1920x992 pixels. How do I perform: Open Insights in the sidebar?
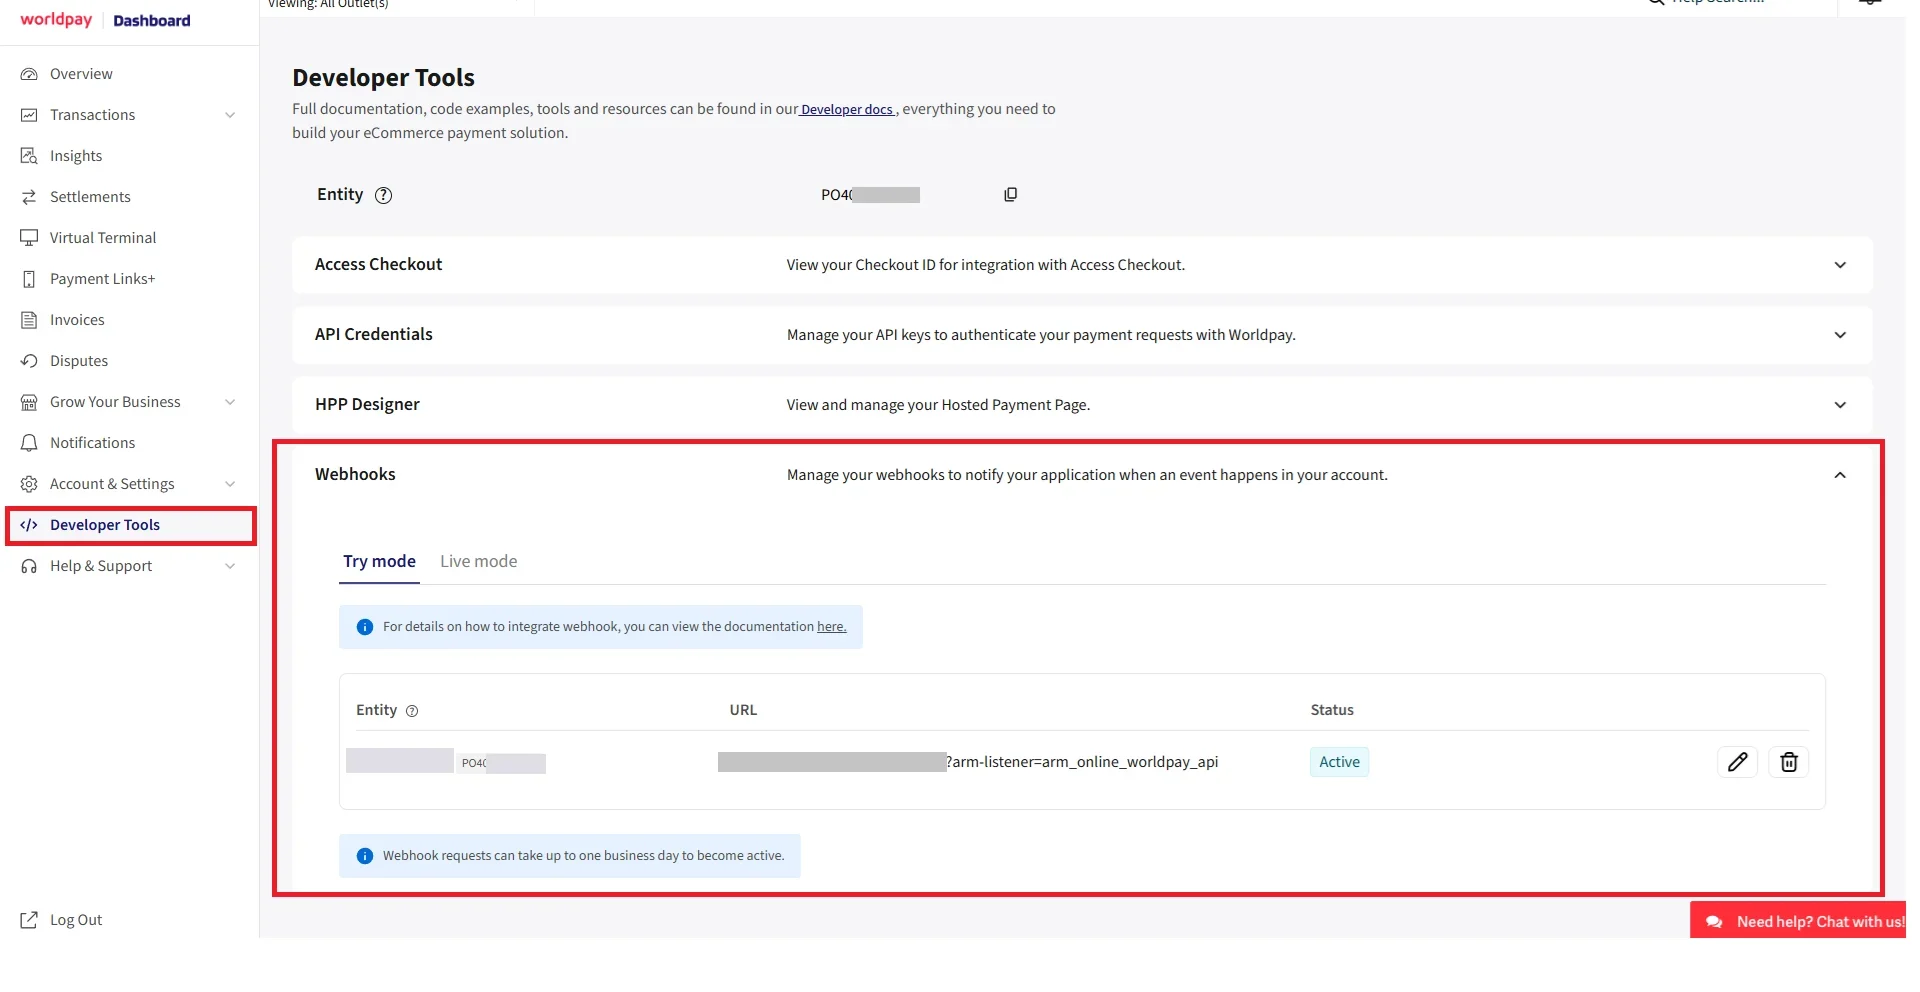[x=76, y=156]
